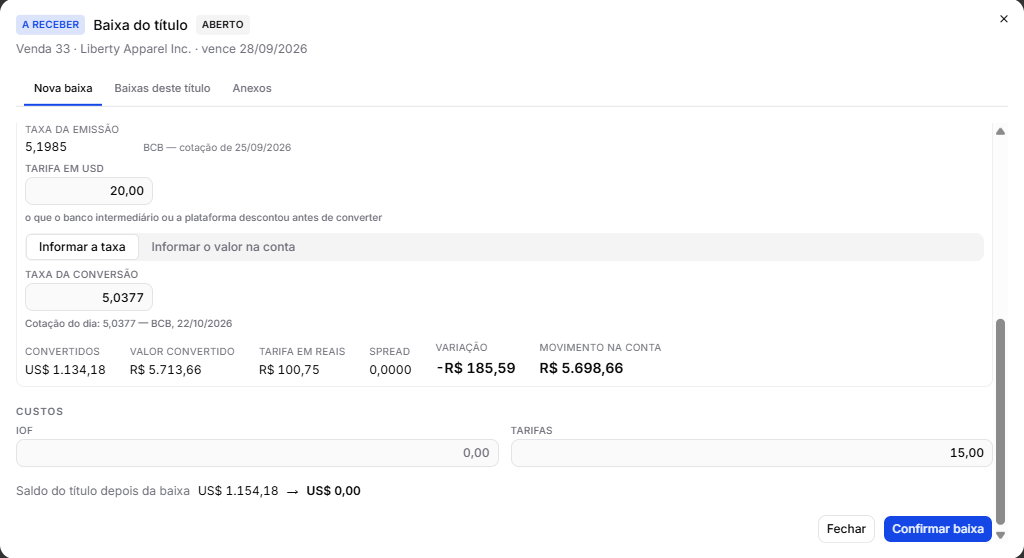Click the scrollbar up arrow
1024x558 pixels.
[x=1000, y=131]
